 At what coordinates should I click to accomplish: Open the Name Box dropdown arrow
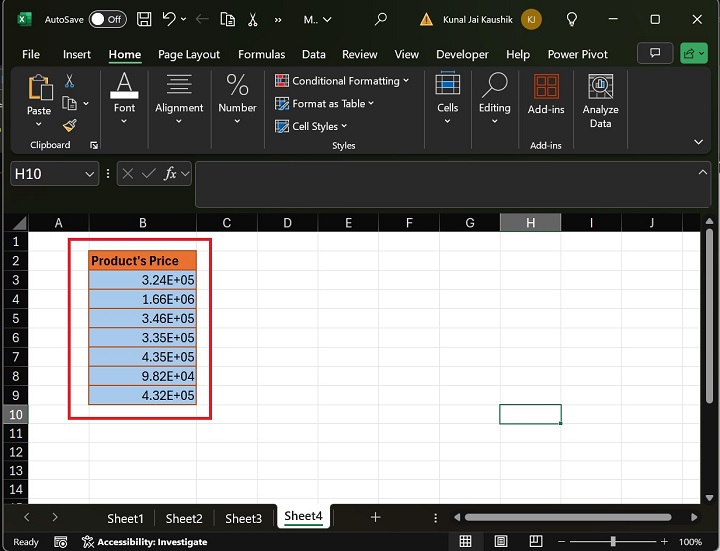90,174
